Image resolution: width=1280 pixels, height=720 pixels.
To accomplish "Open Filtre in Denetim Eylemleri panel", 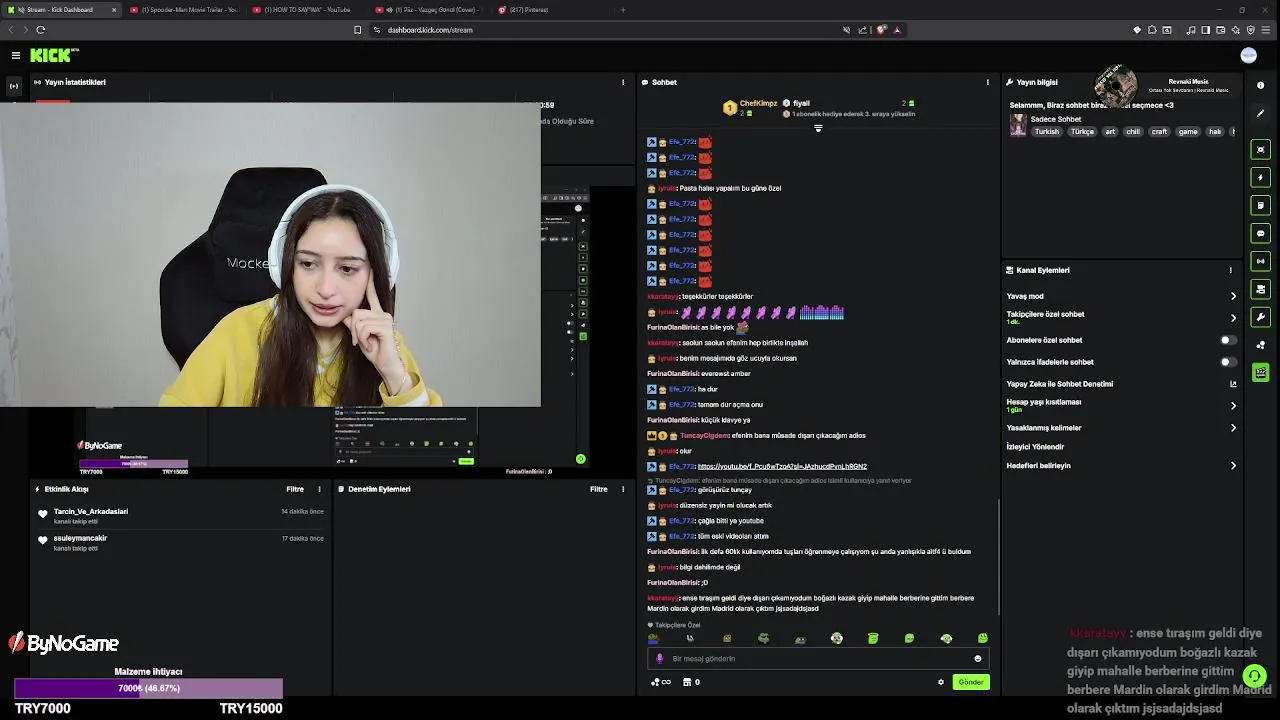I will 598,489.
